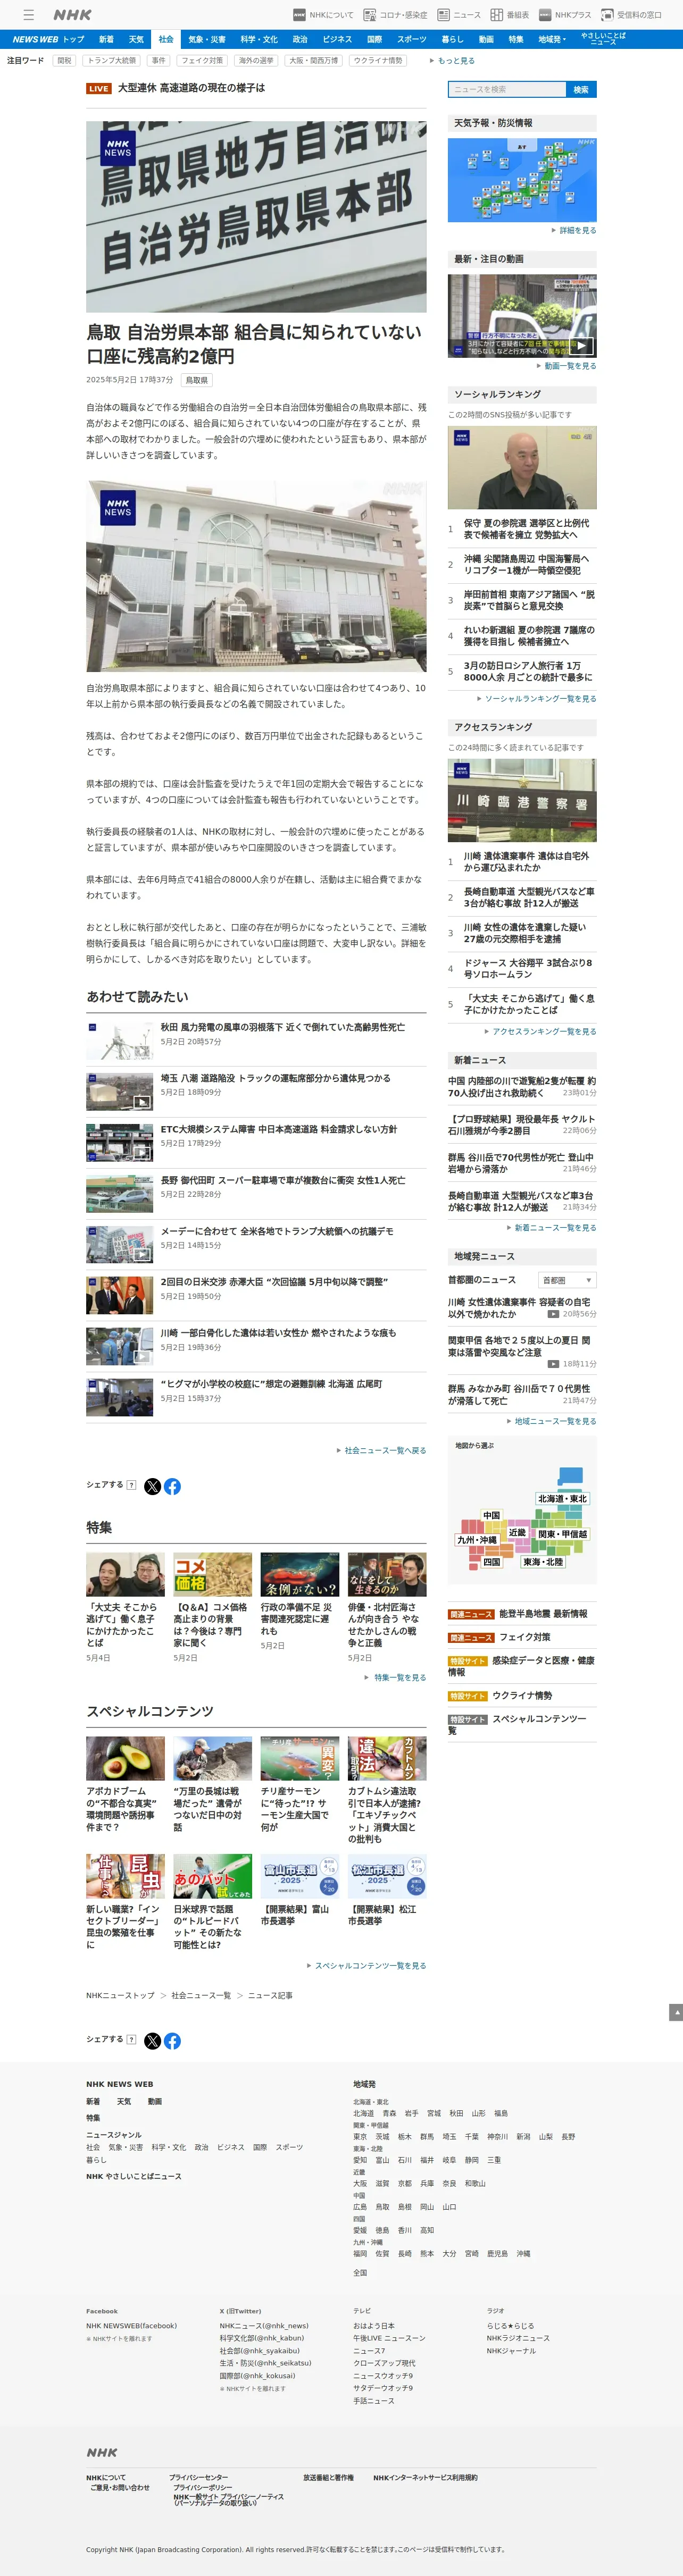
Task: Open NHKについて header icon link
Action: click(x=323, y=15)
